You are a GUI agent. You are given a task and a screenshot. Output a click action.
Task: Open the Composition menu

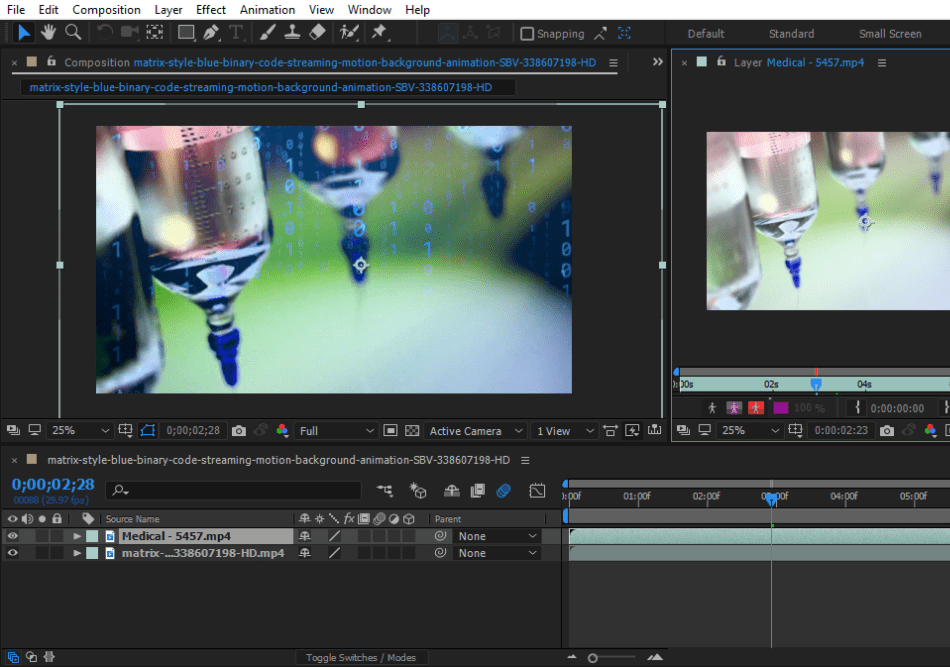pyautogui.click(x=107, y=10)
